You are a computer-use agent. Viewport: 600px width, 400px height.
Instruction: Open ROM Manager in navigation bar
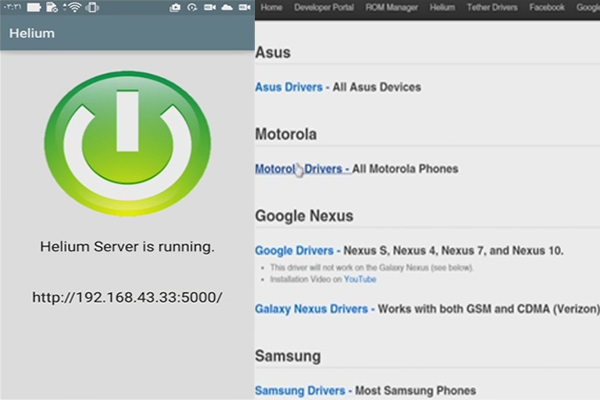391,7
